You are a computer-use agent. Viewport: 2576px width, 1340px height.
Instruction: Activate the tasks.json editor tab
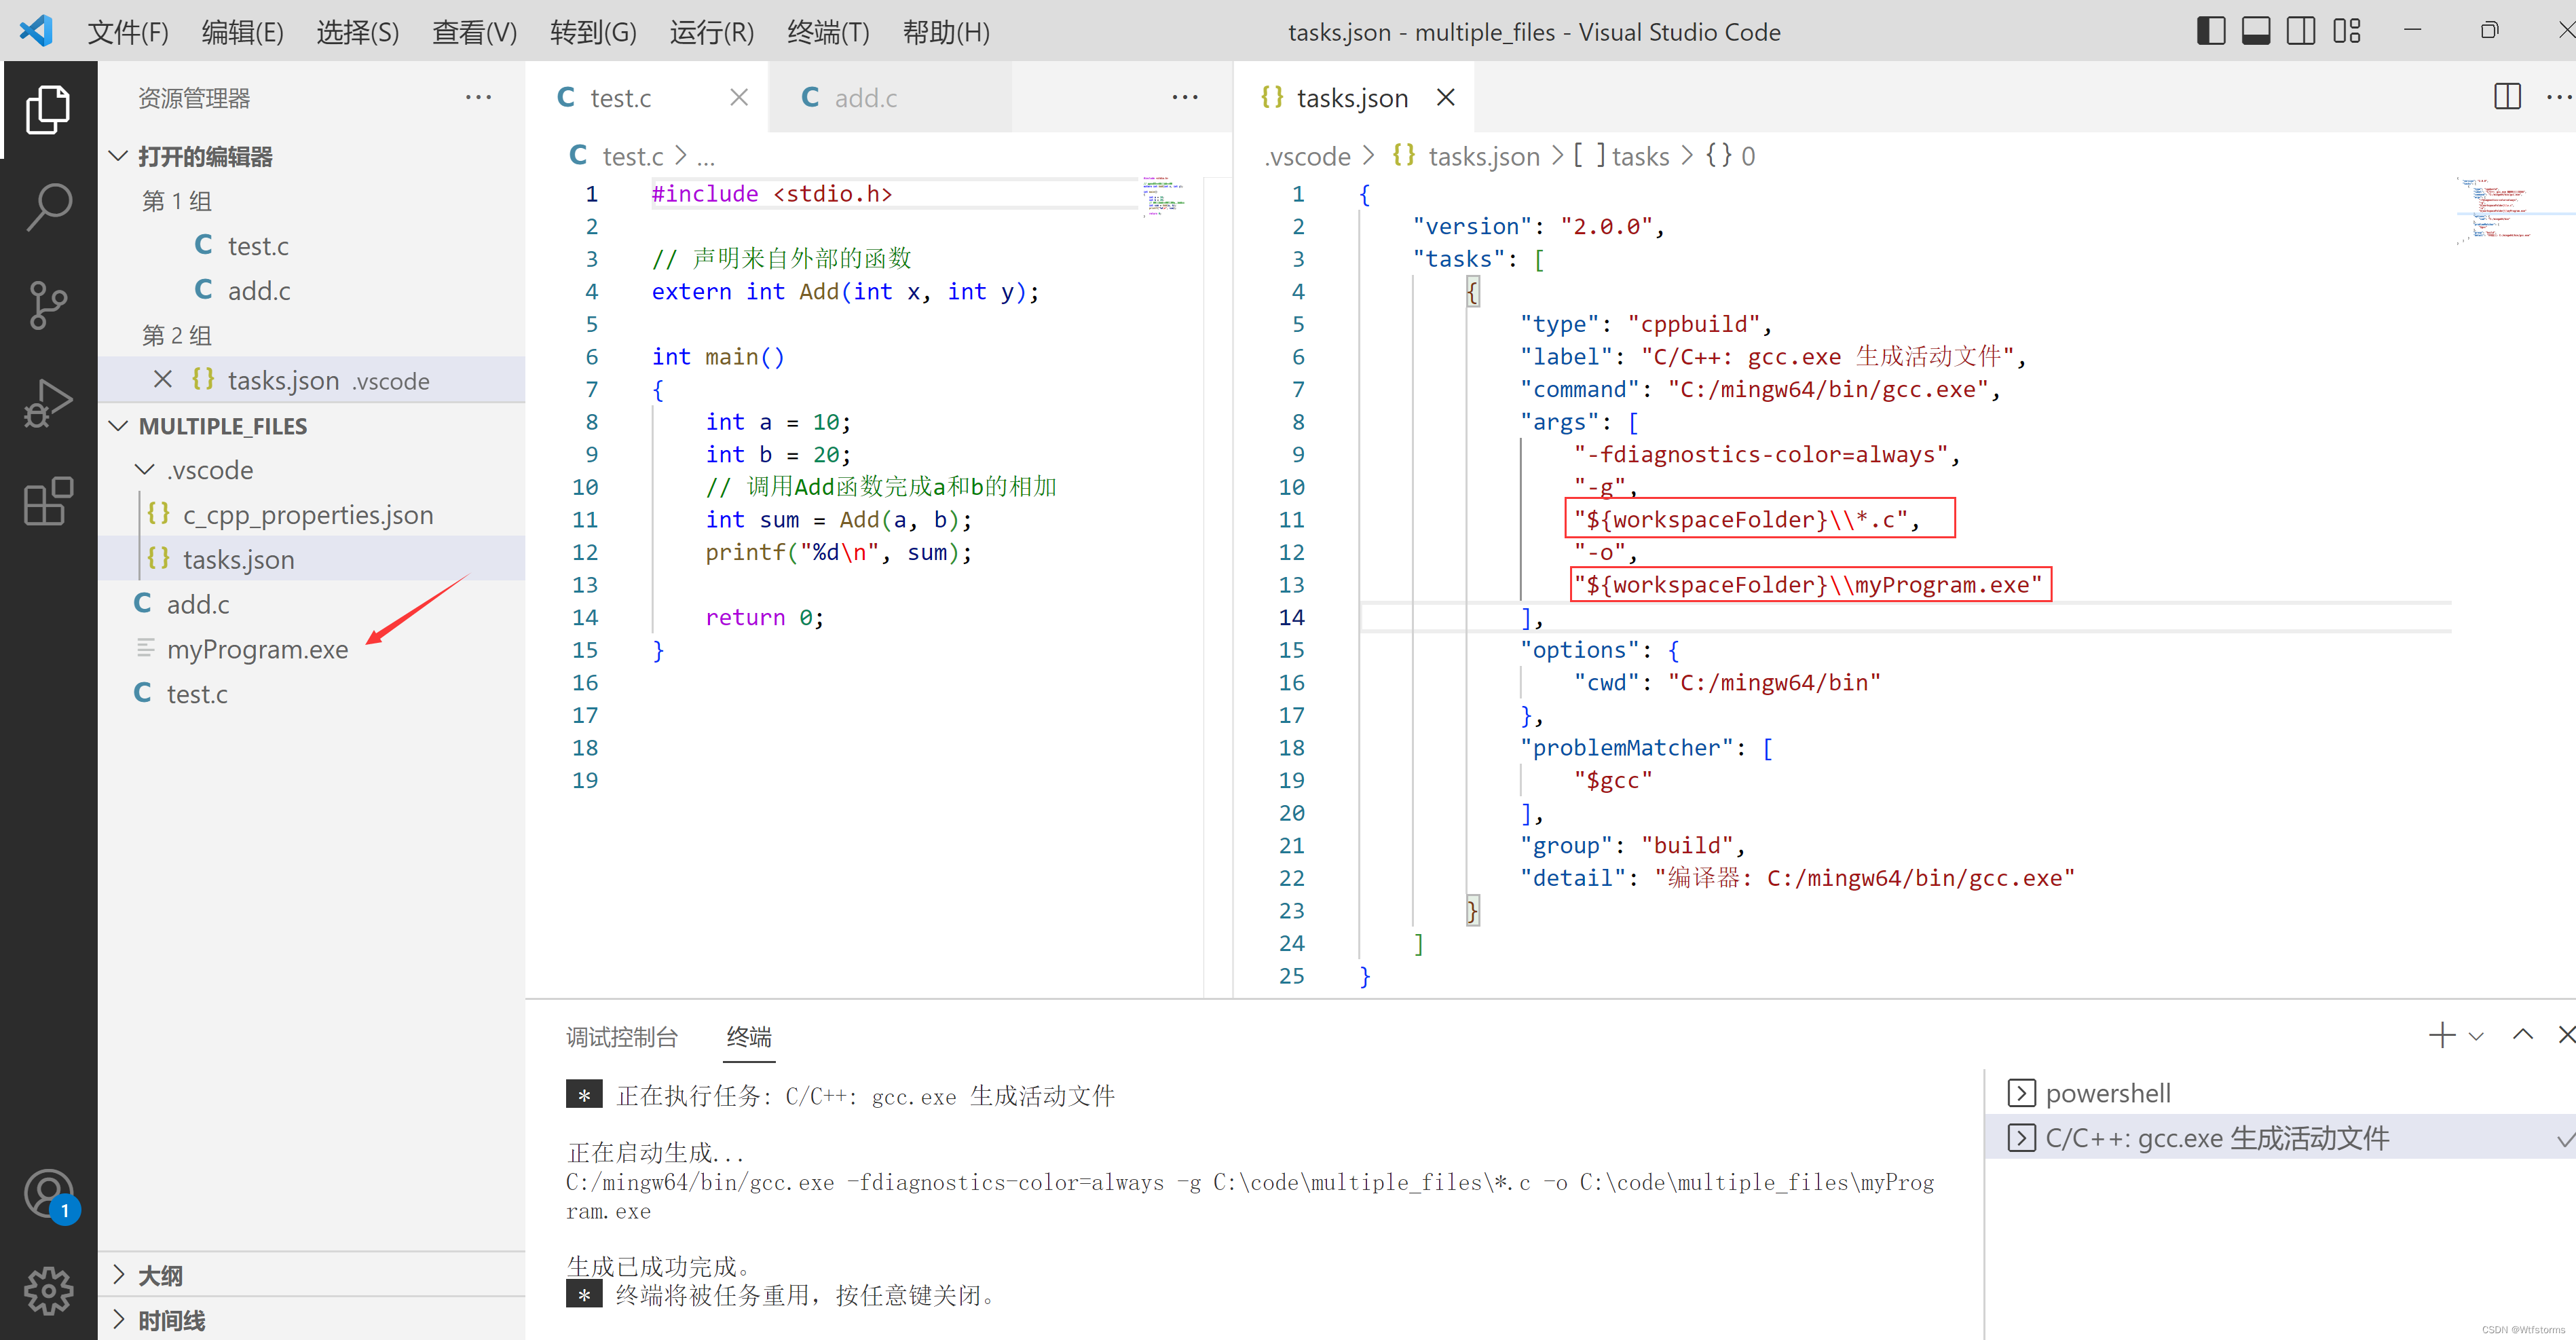tap(1354, 97)
